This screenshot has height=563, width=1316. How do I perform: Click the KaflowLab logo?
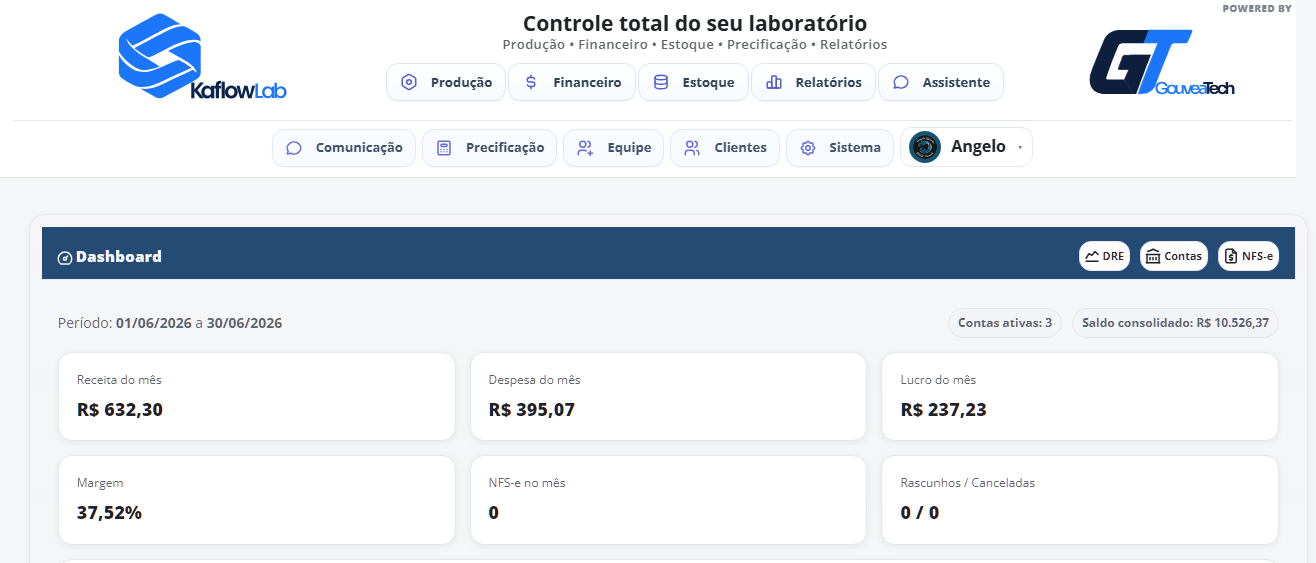(202, 58)
